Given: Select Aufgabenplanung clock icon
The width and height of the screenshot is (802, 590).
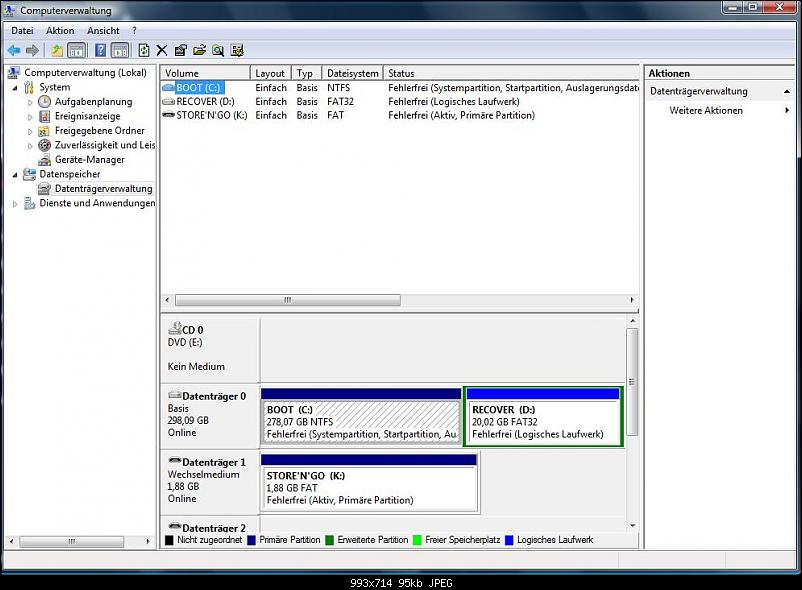Looking at the screenshot, I should [x=44, y=102].
